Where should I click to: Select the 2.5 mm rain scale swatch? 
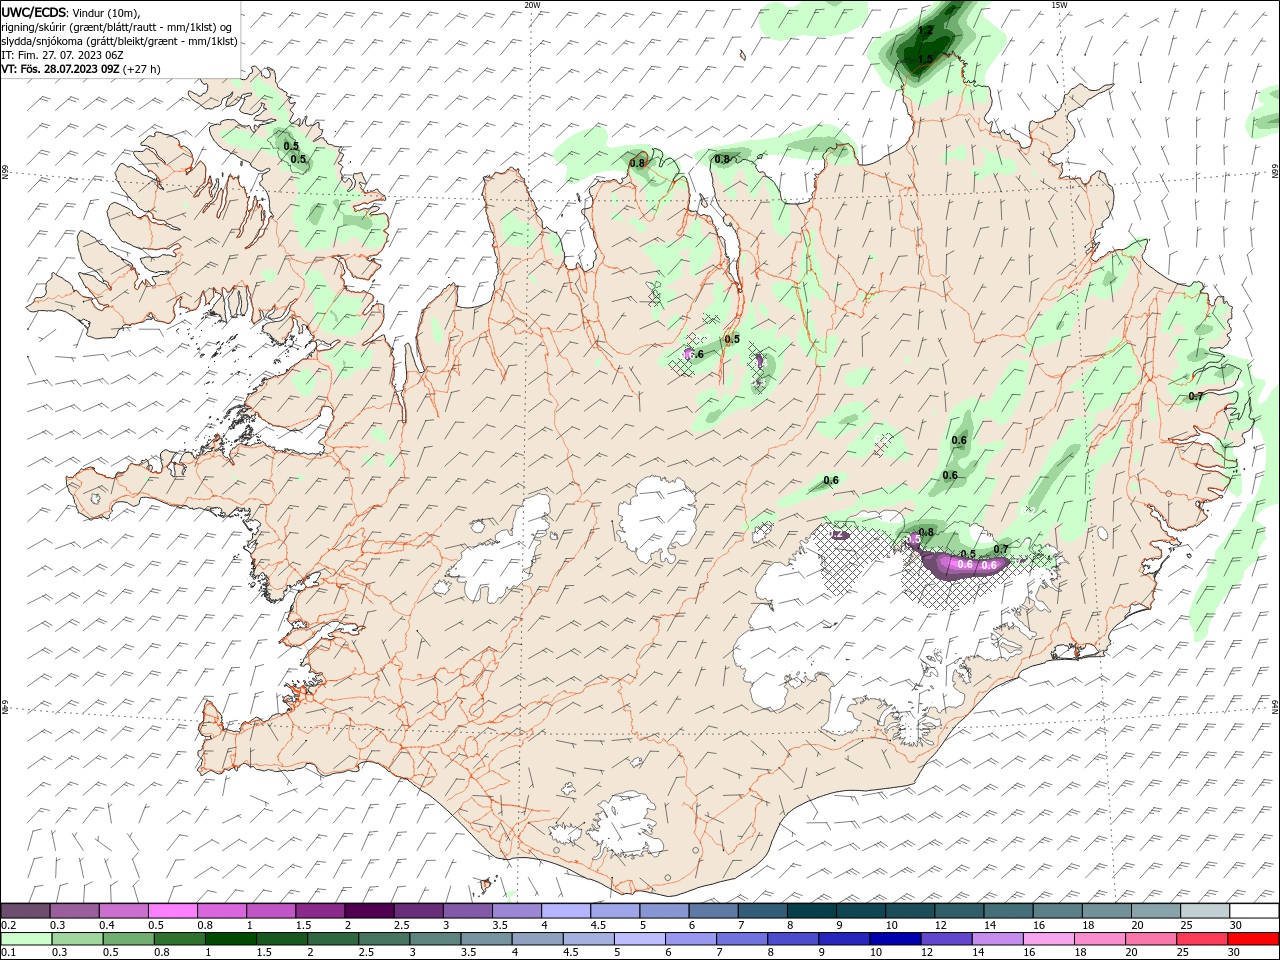pyautogui.click(x=384, y=939)
